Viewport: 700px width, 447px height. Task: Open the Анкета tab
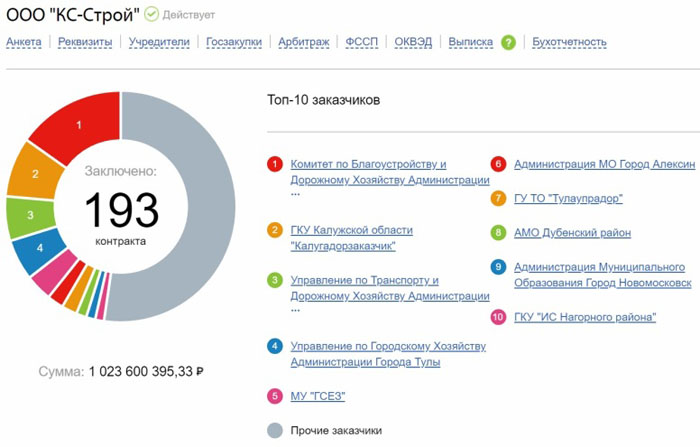pyautogui.click(x=25, y=42)
